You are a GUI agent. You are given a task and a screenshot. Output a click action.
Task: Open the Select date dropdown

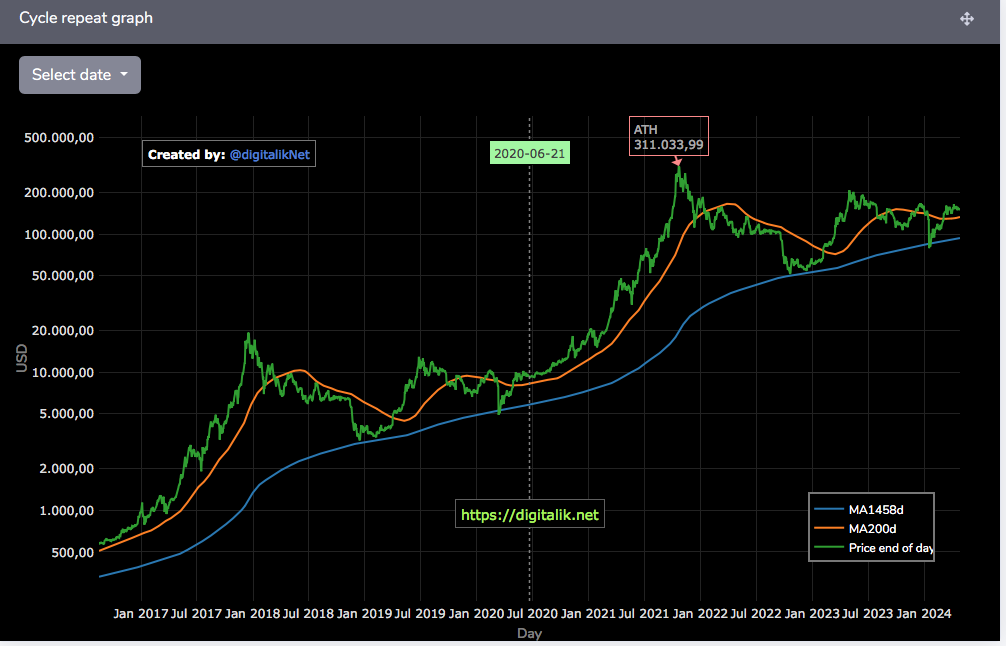pyautogui.click(x=80, y=75)
